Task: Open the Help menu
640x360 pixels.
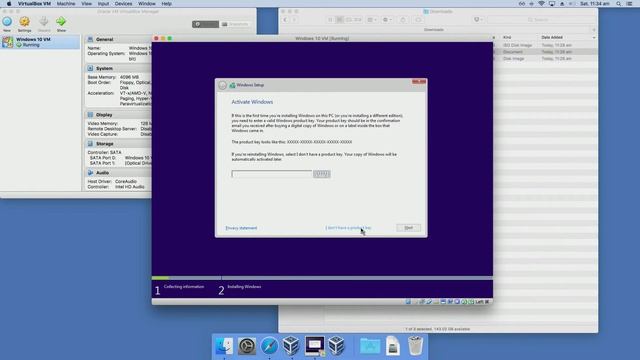Action: pos(166,4)
